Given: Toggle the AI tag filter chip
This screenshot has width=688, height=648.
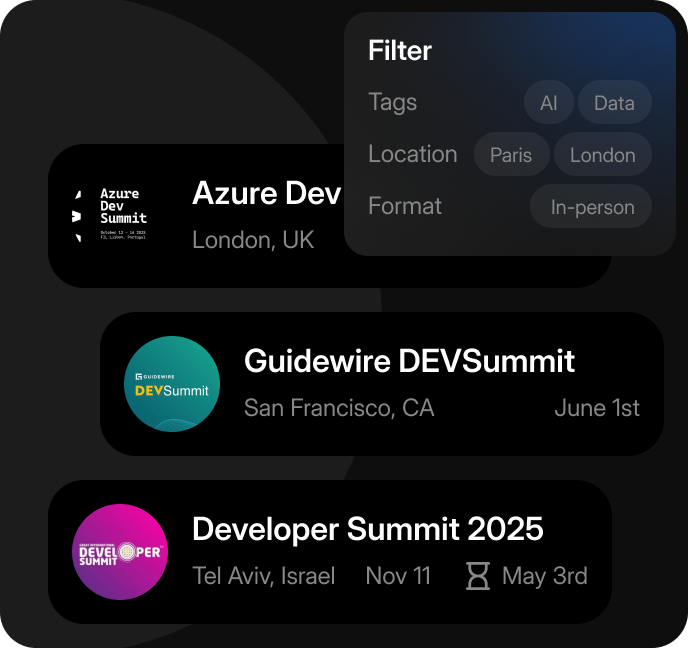Looking at the screenshot, I should 548,102.
